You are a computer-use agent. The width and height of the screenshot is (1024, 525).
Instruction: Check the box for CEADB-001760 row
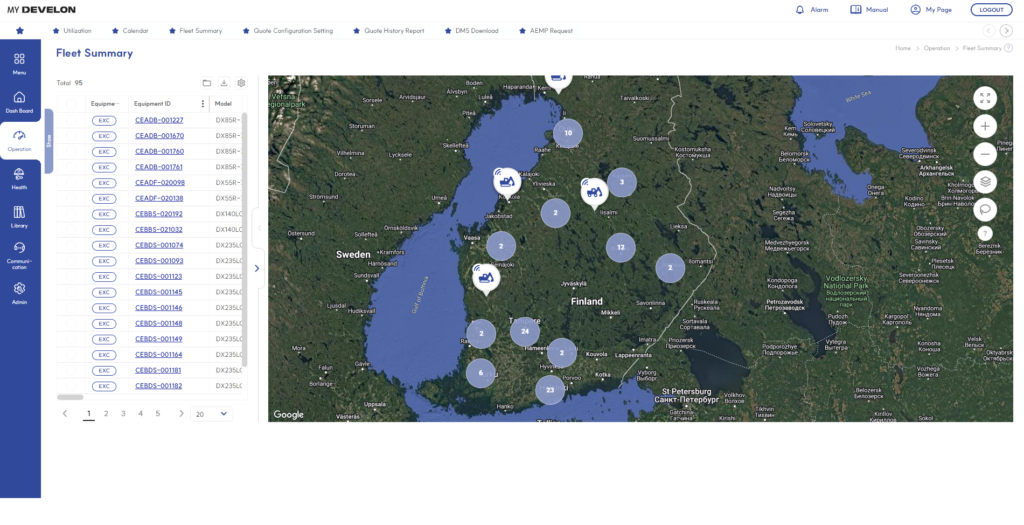click(71, 151)
